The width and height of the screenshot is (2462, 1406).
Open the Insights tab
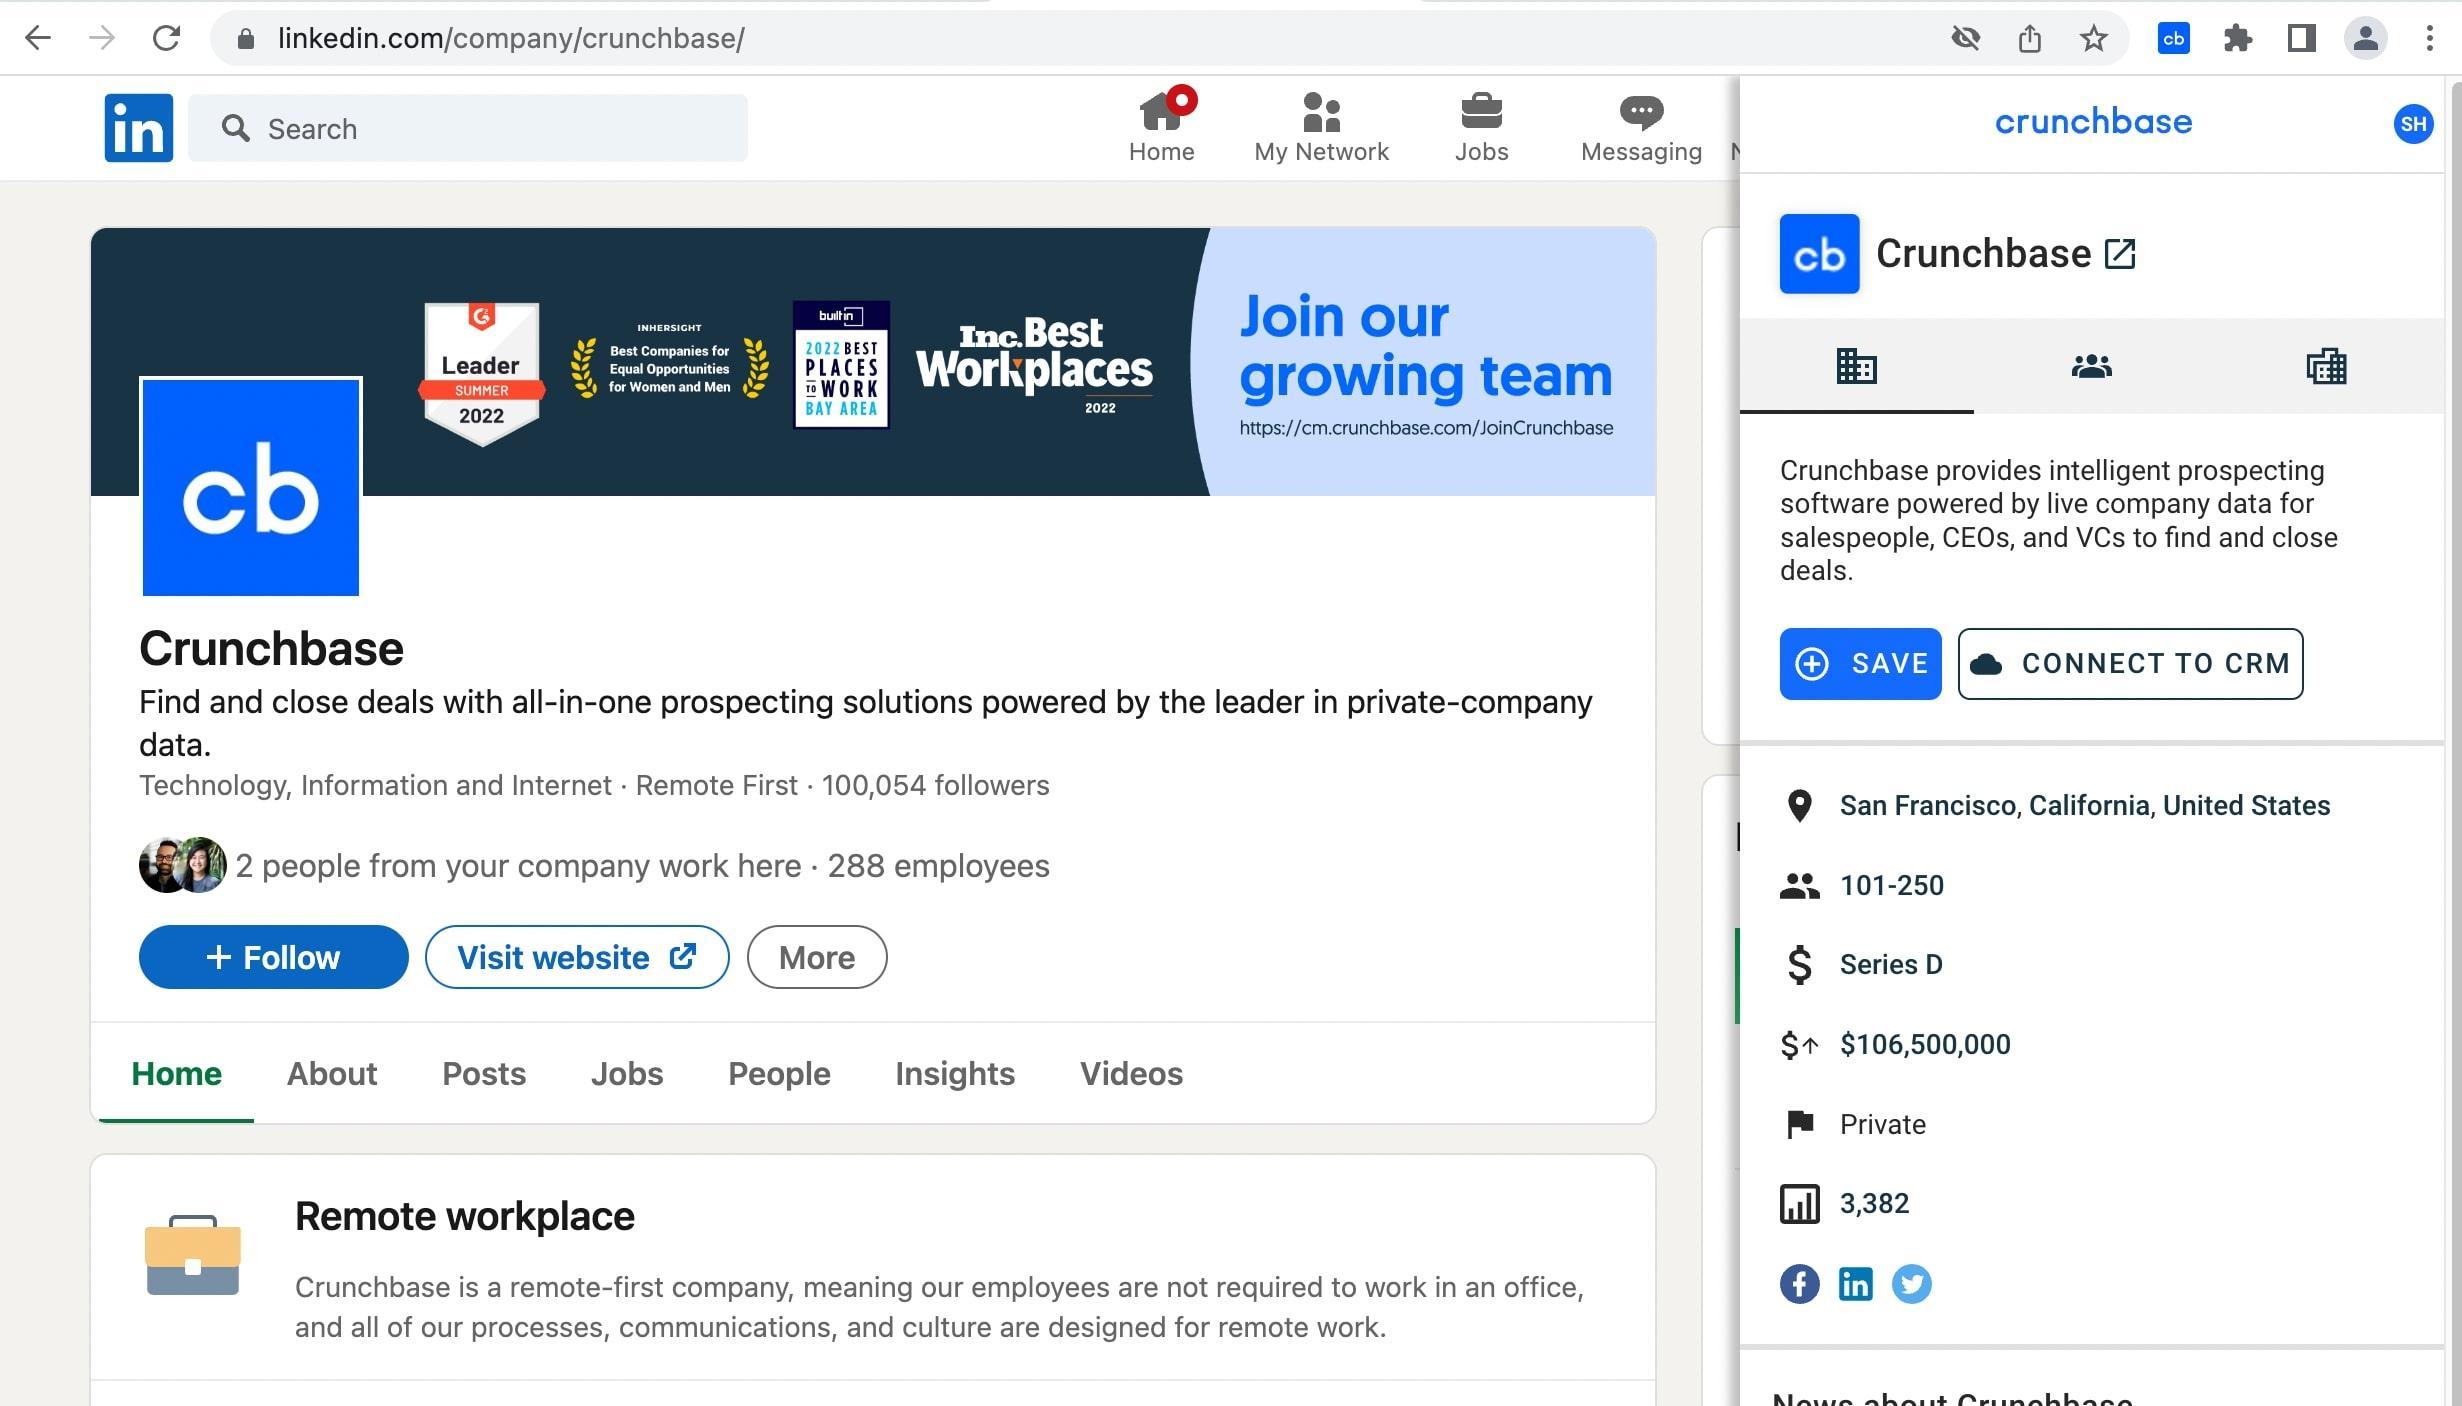[954, 1073]
